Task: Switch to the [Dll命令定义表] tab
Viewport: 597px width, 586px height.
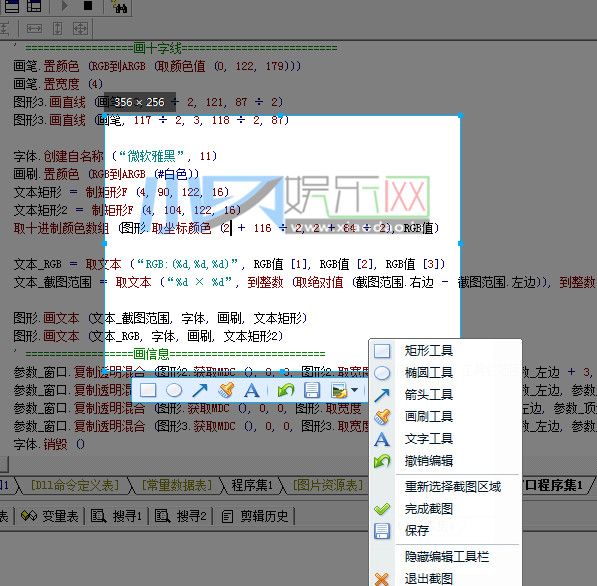Action: 75,485
